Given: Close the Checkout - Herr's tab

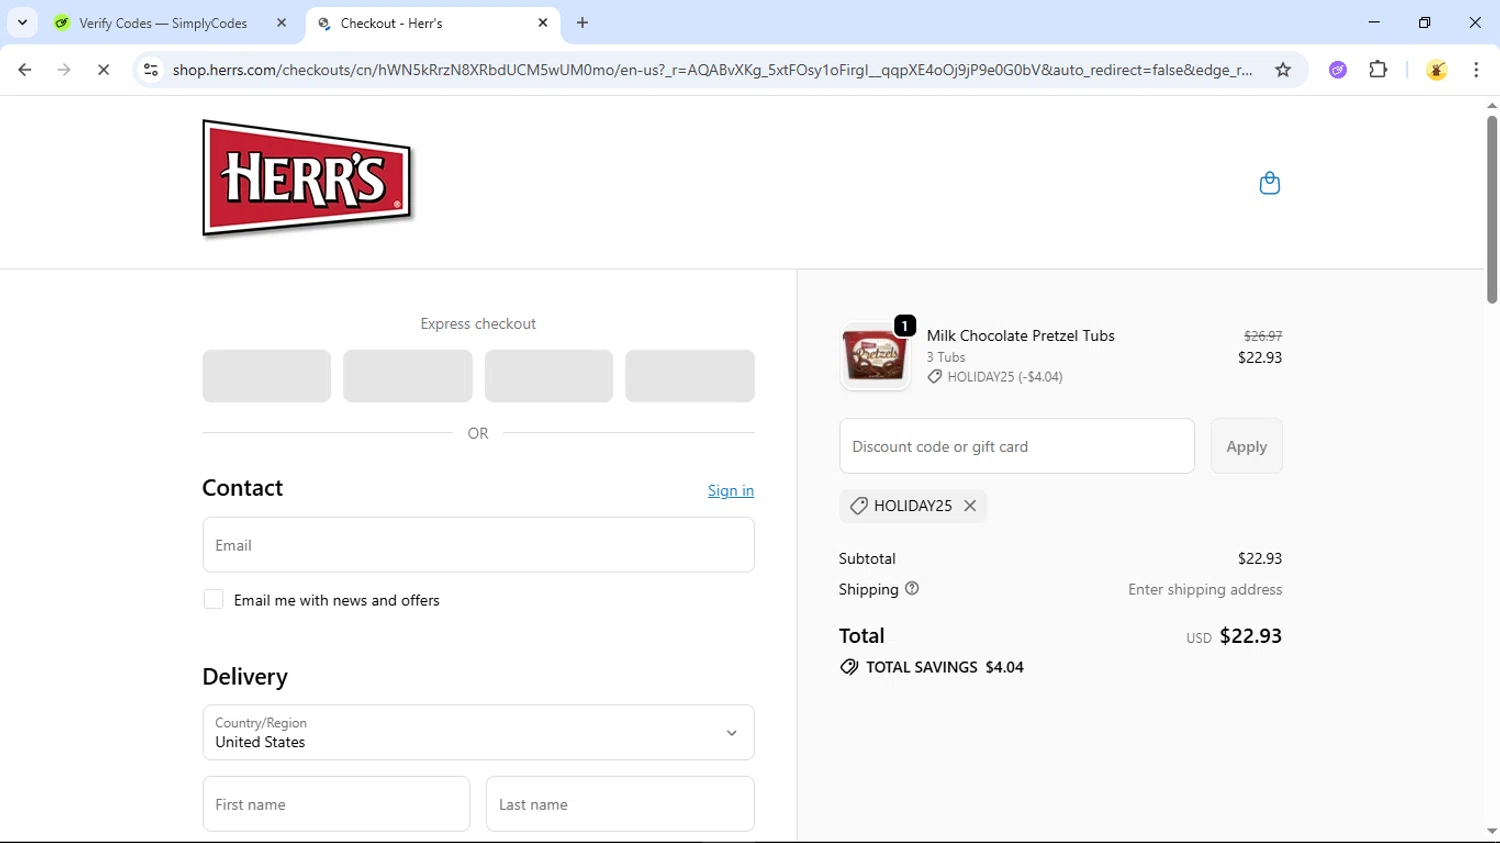Looking at the screenshot, I should pos(543,22).
